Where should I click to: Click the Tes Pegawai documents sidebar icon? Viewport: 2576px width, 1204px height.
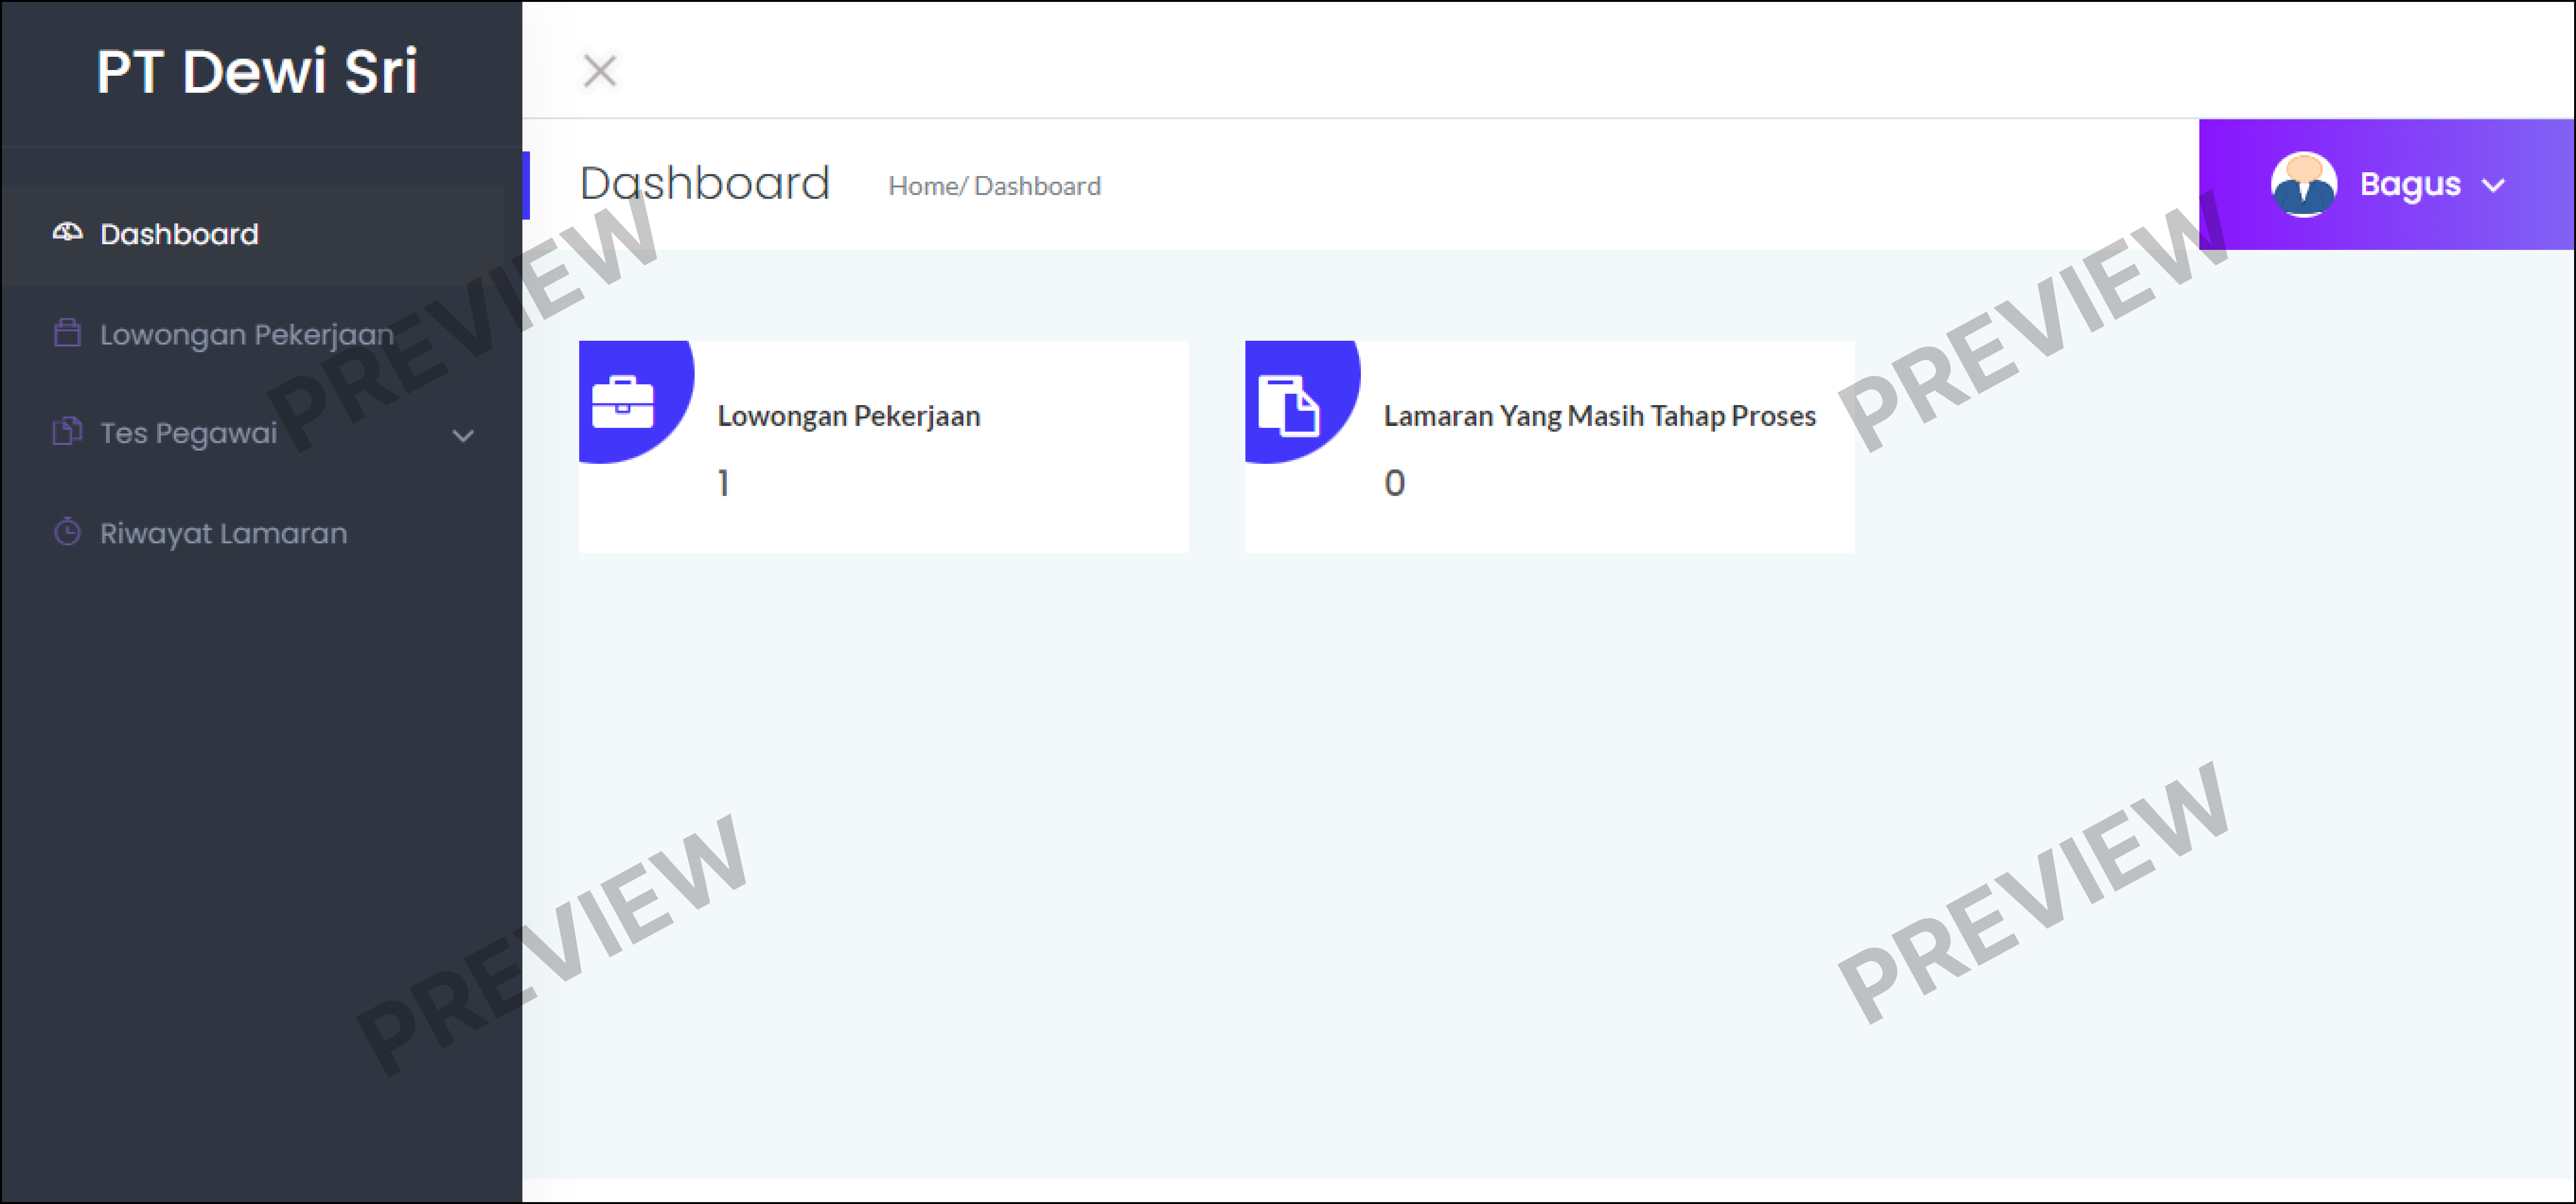(67, 431)
